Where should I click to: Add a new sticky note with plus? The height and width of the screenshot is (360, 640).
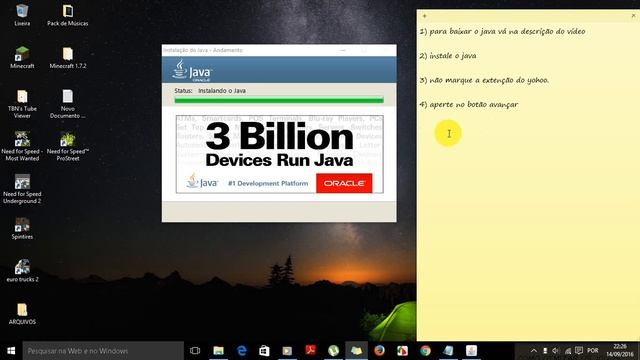(424, 16)
